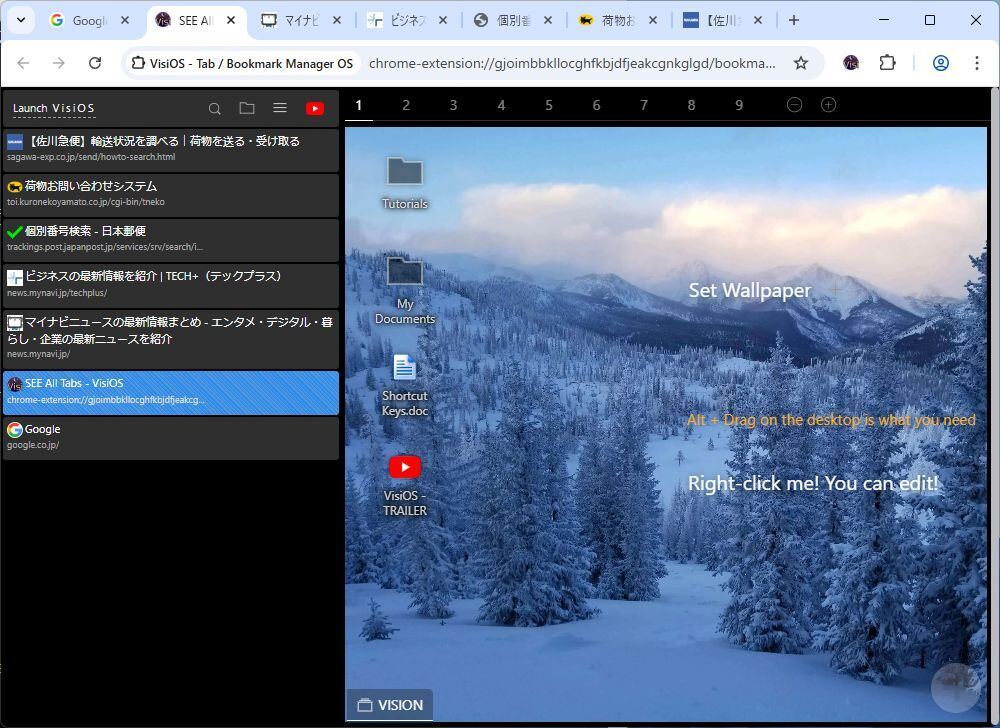The width and height of the screenshot is (1000, 728).
Task: Click the Right-click me! You can edit! text
Action: coord(813,483)
